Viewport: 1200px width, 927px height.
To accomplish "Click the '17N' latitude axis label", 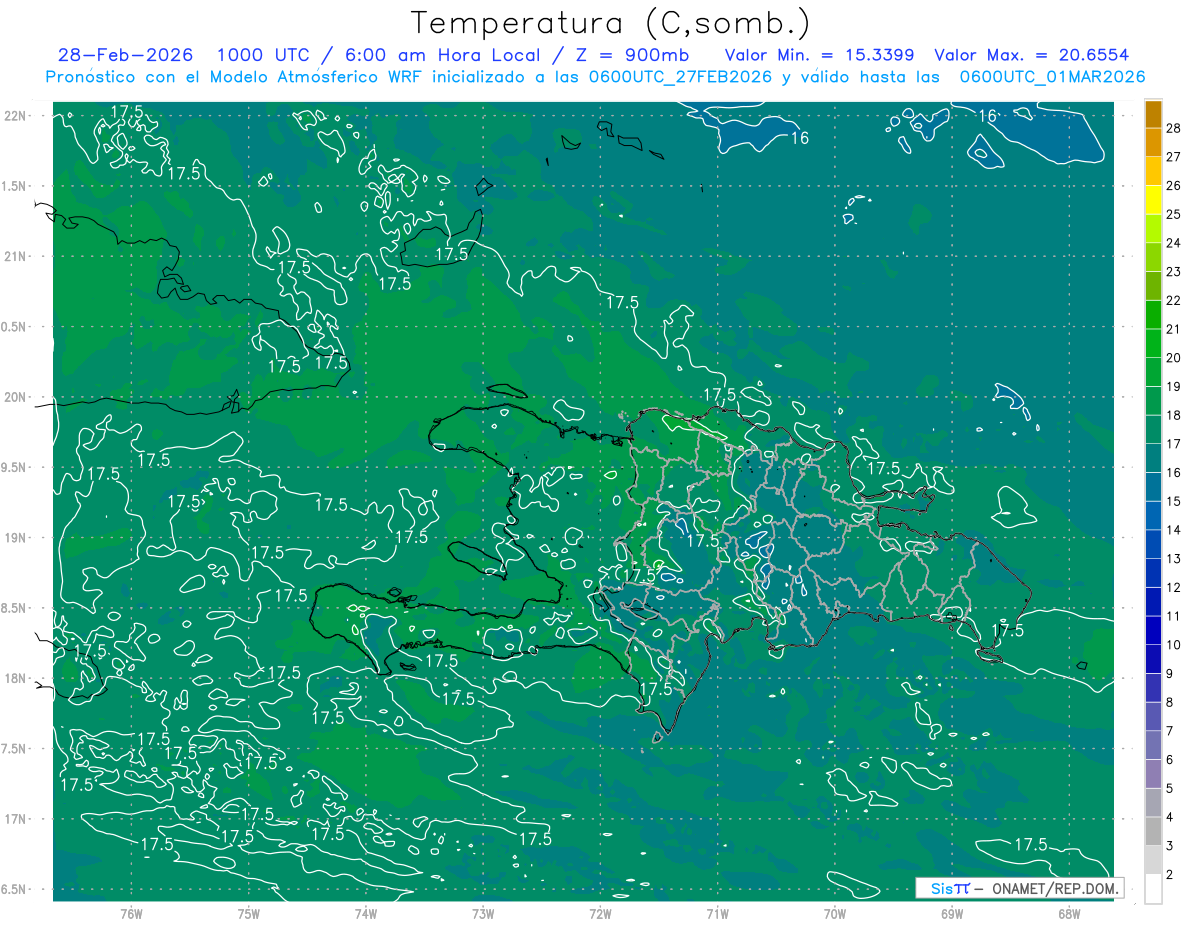I will point(14,819).
